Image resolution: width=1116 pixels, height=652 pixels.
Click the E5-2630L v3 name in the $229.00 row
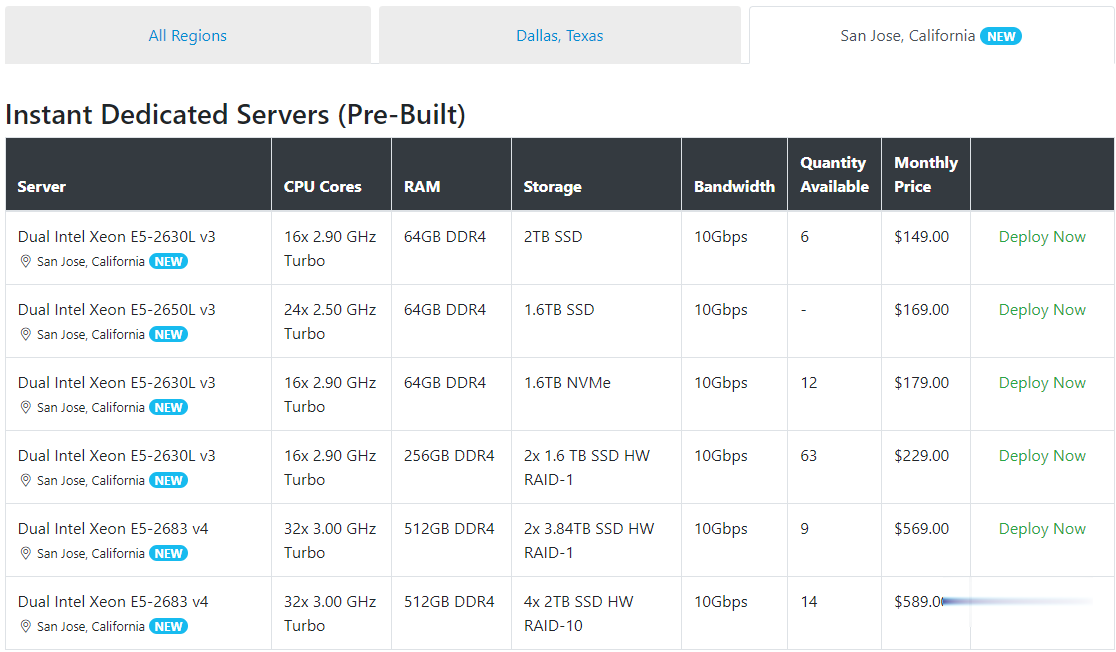click(x=117, y=456)
